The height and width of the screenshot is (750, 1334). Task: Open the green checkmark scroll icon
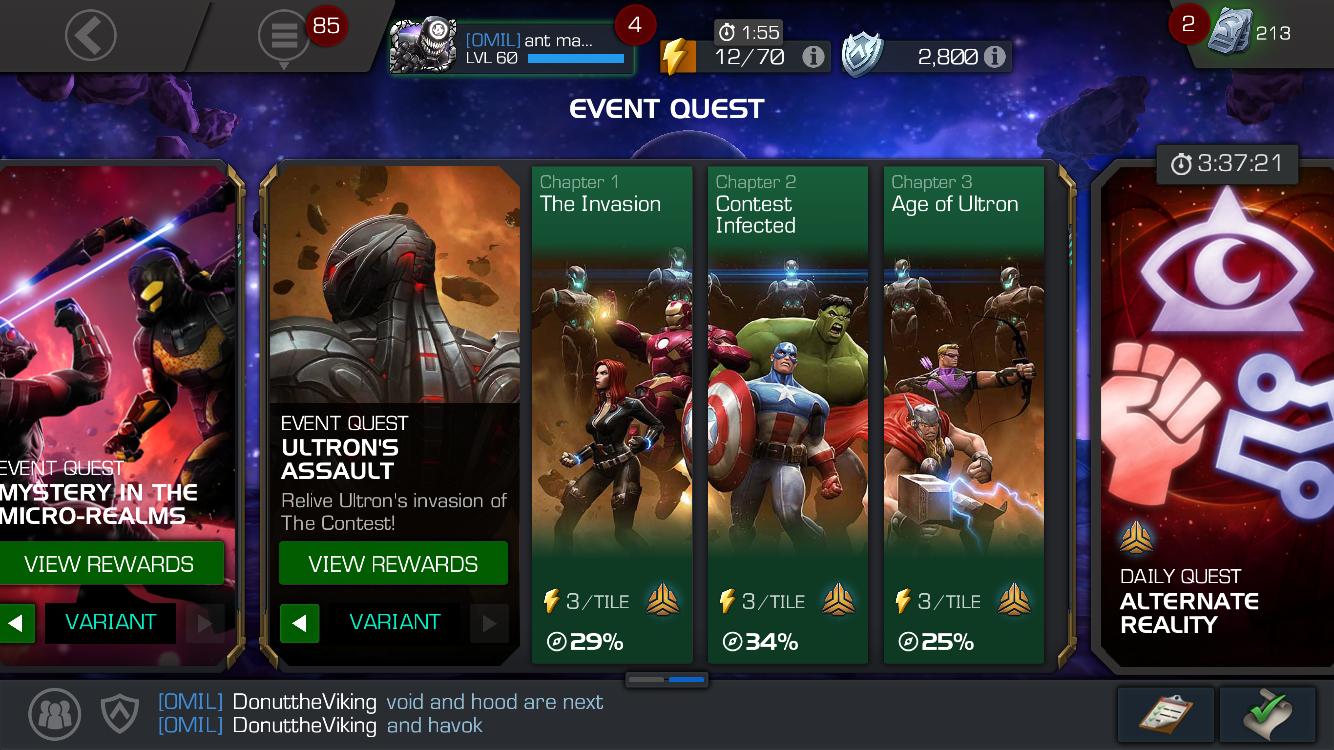(1268, 714)
